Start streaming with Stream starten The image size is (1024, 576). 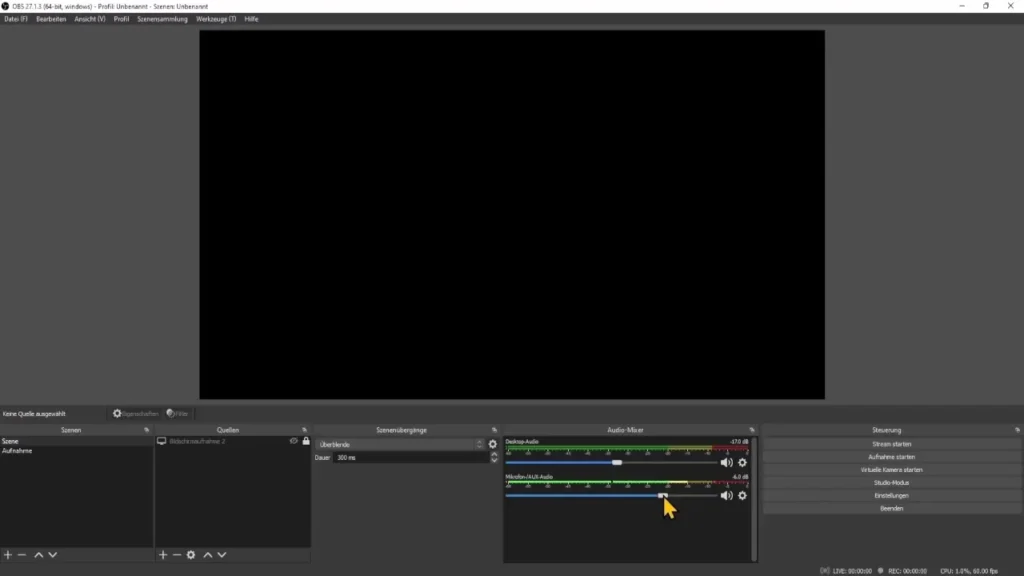tap(890, 443)
